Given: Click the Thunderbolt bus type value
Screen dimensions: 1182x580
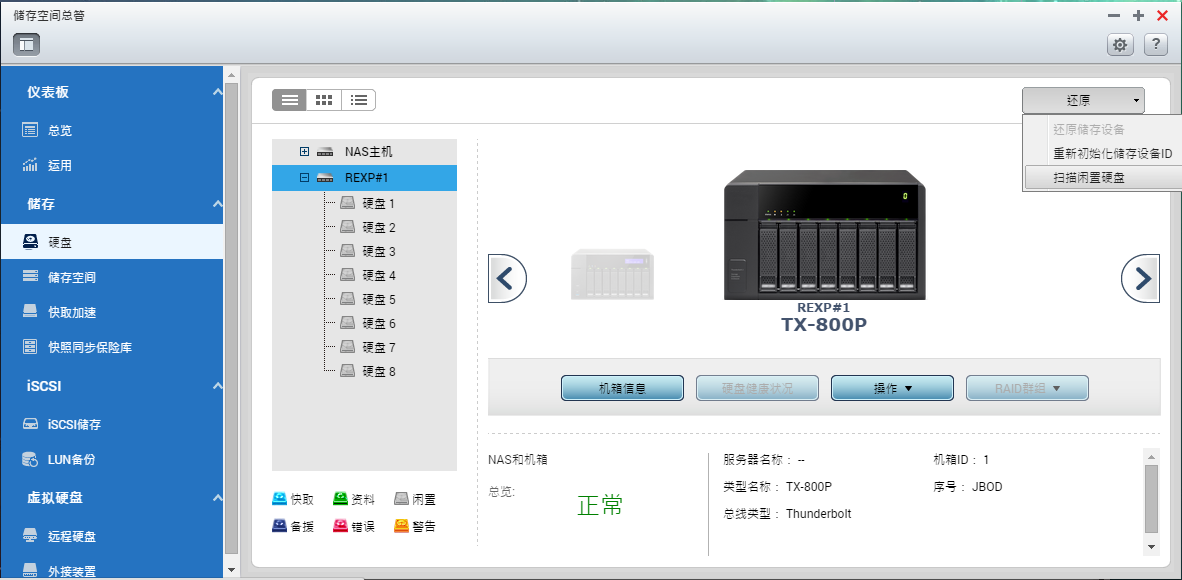Looking at the screenshot, I should 819,514.
